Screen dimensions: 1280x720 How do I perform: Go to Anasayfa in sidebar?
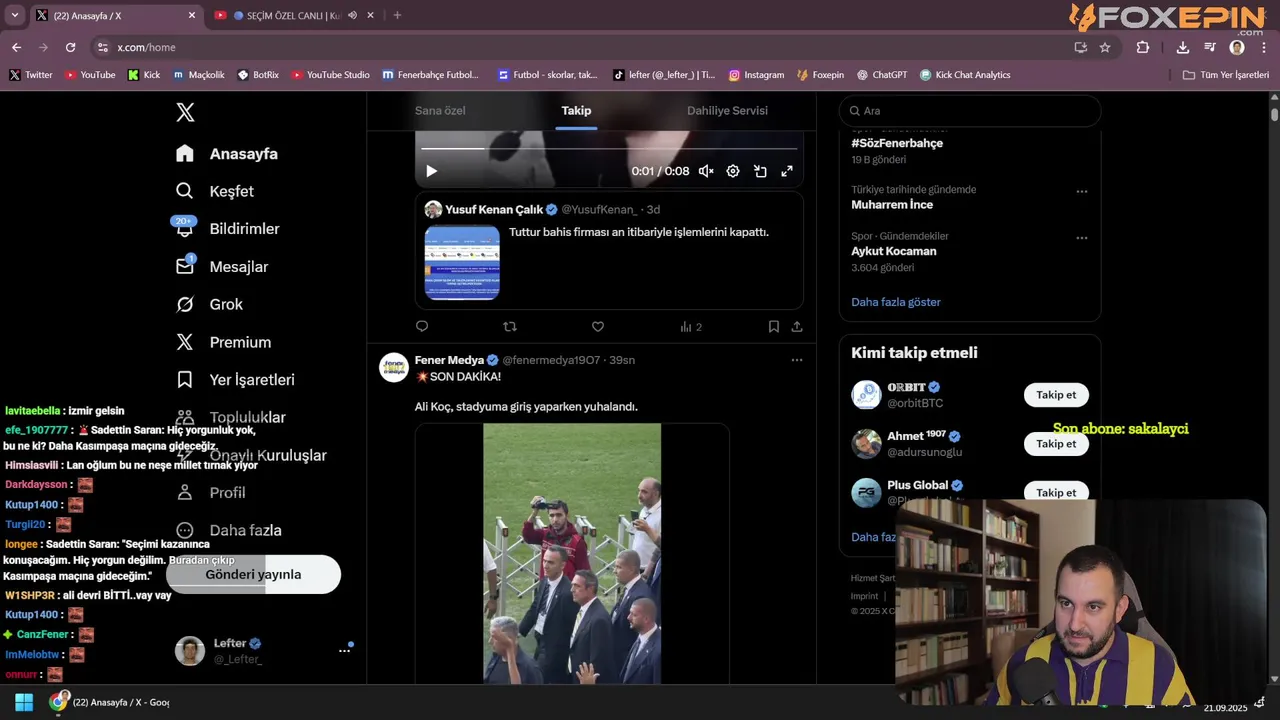coord(227,154)
